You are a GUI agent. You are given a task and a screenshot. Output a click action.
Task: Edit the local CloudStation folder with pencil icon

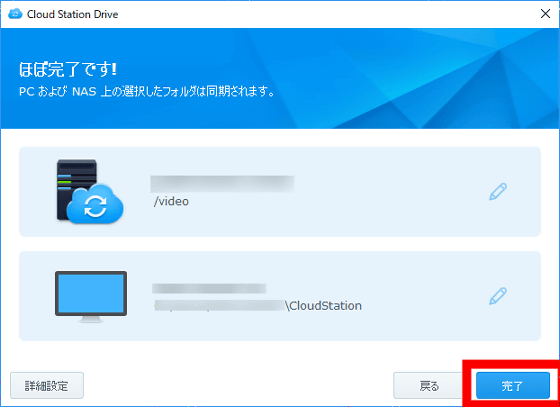point(498,296)
